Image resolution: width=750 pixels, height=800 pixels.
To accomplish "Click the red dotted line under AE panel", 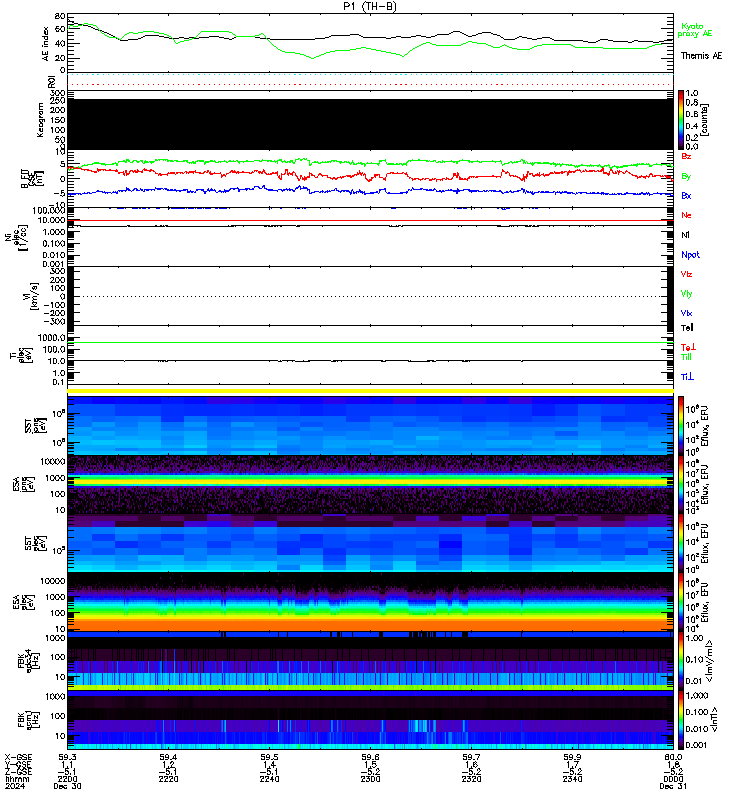I will click(370, 84).
